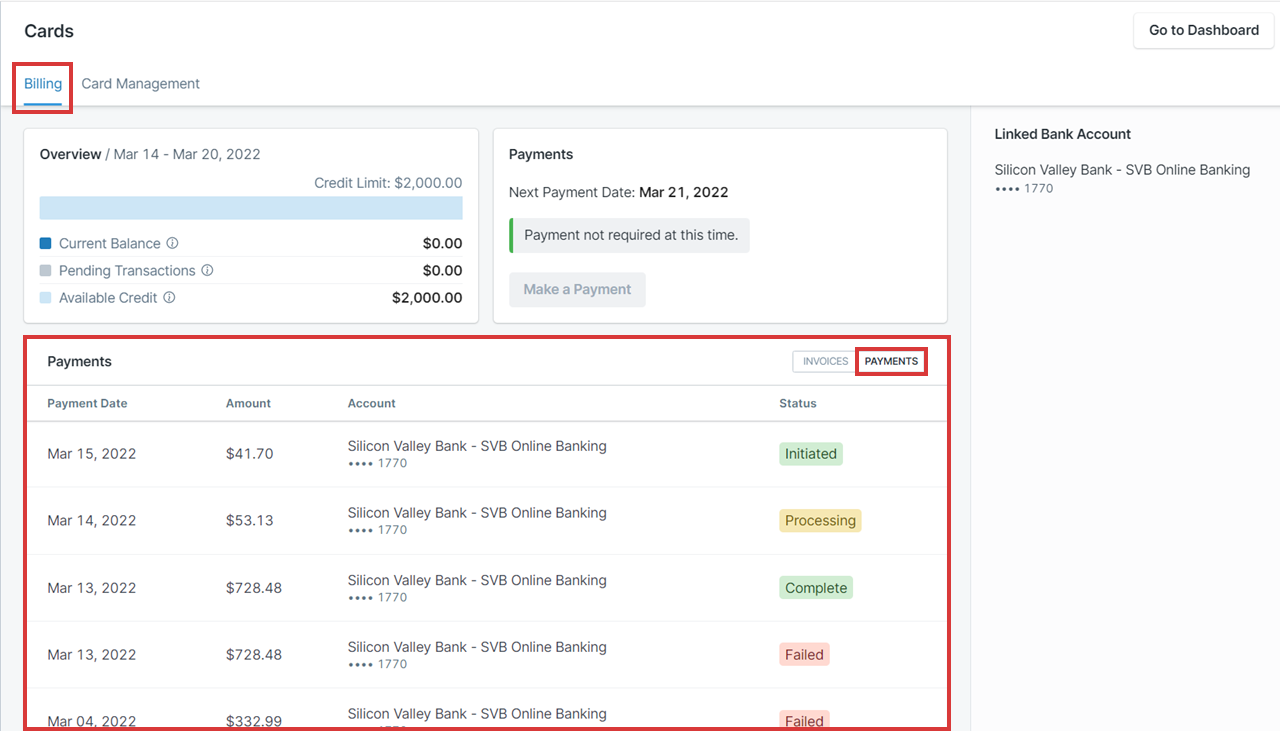
Task: Click the light blue Available Credit square
Action: tap(46, 297)
